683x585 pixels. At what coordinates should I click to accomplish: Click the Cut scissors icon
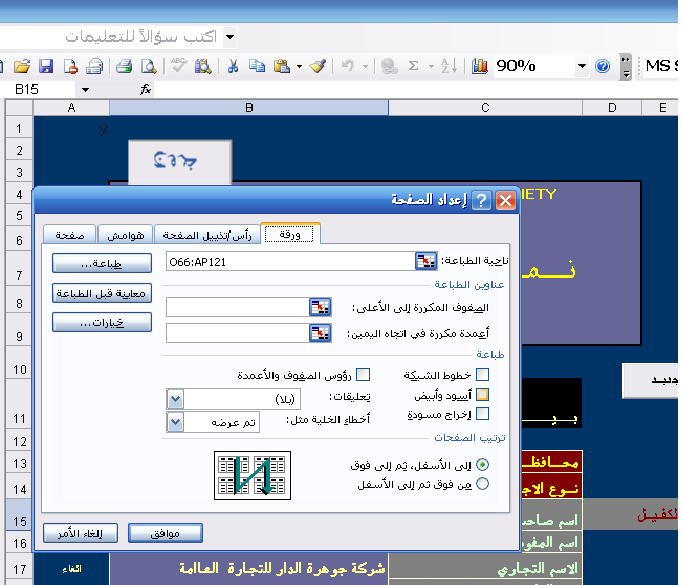(x=232, y=67)
